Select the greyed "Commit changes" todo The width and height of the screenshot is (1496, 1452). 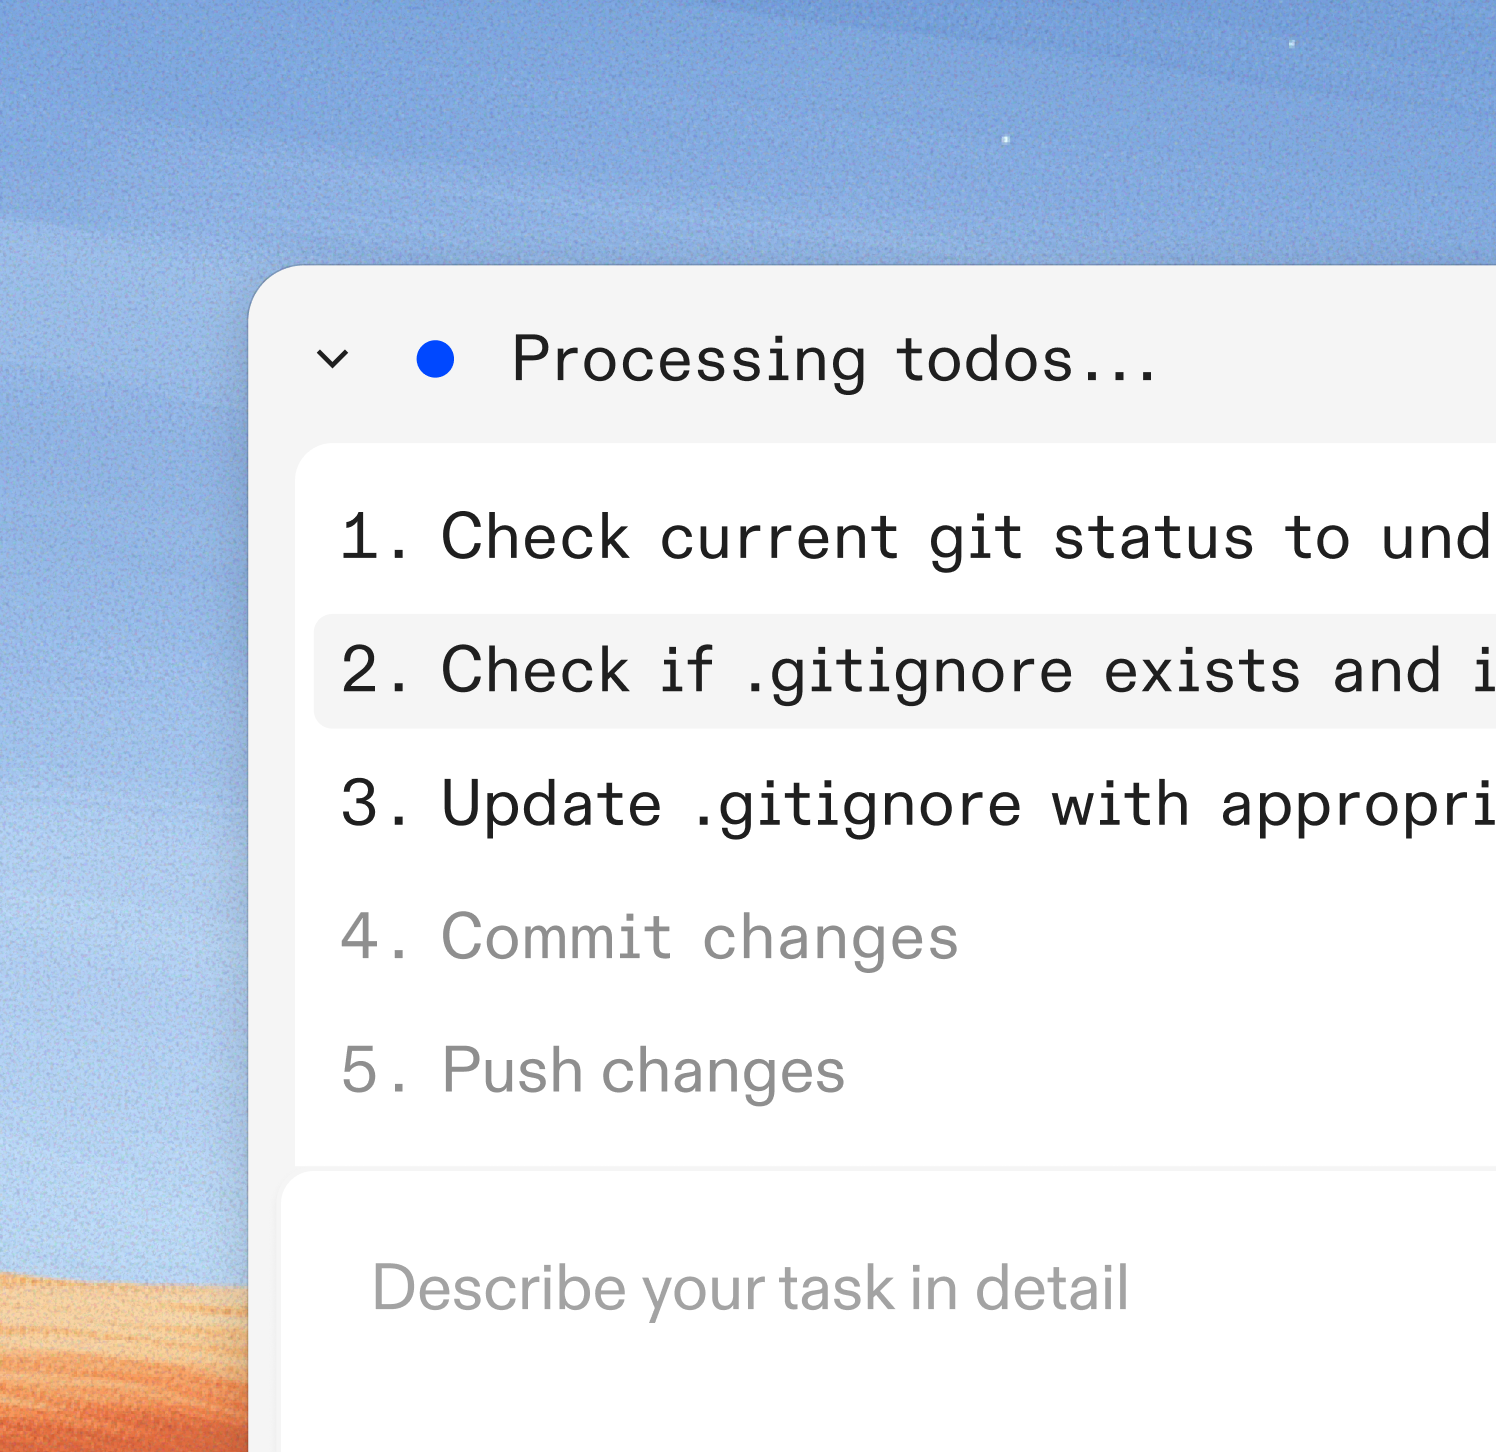point(700,937)
